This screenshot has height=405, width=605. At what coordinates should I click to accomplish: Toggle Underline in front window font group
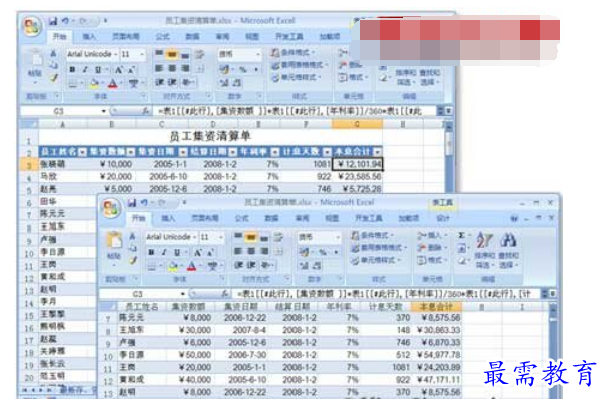click(x=177, y=253)
